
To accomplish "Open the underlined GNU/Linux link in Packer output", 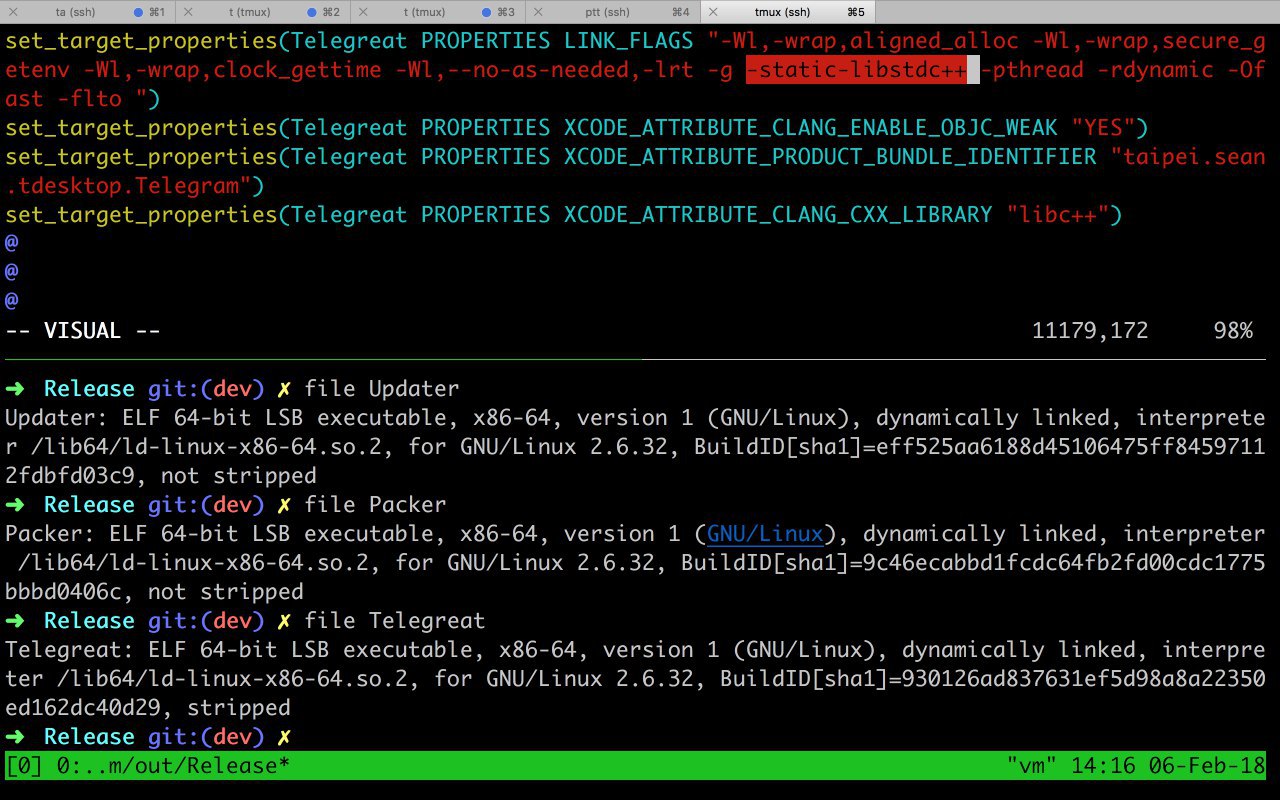I will click(x=765, y=534).
